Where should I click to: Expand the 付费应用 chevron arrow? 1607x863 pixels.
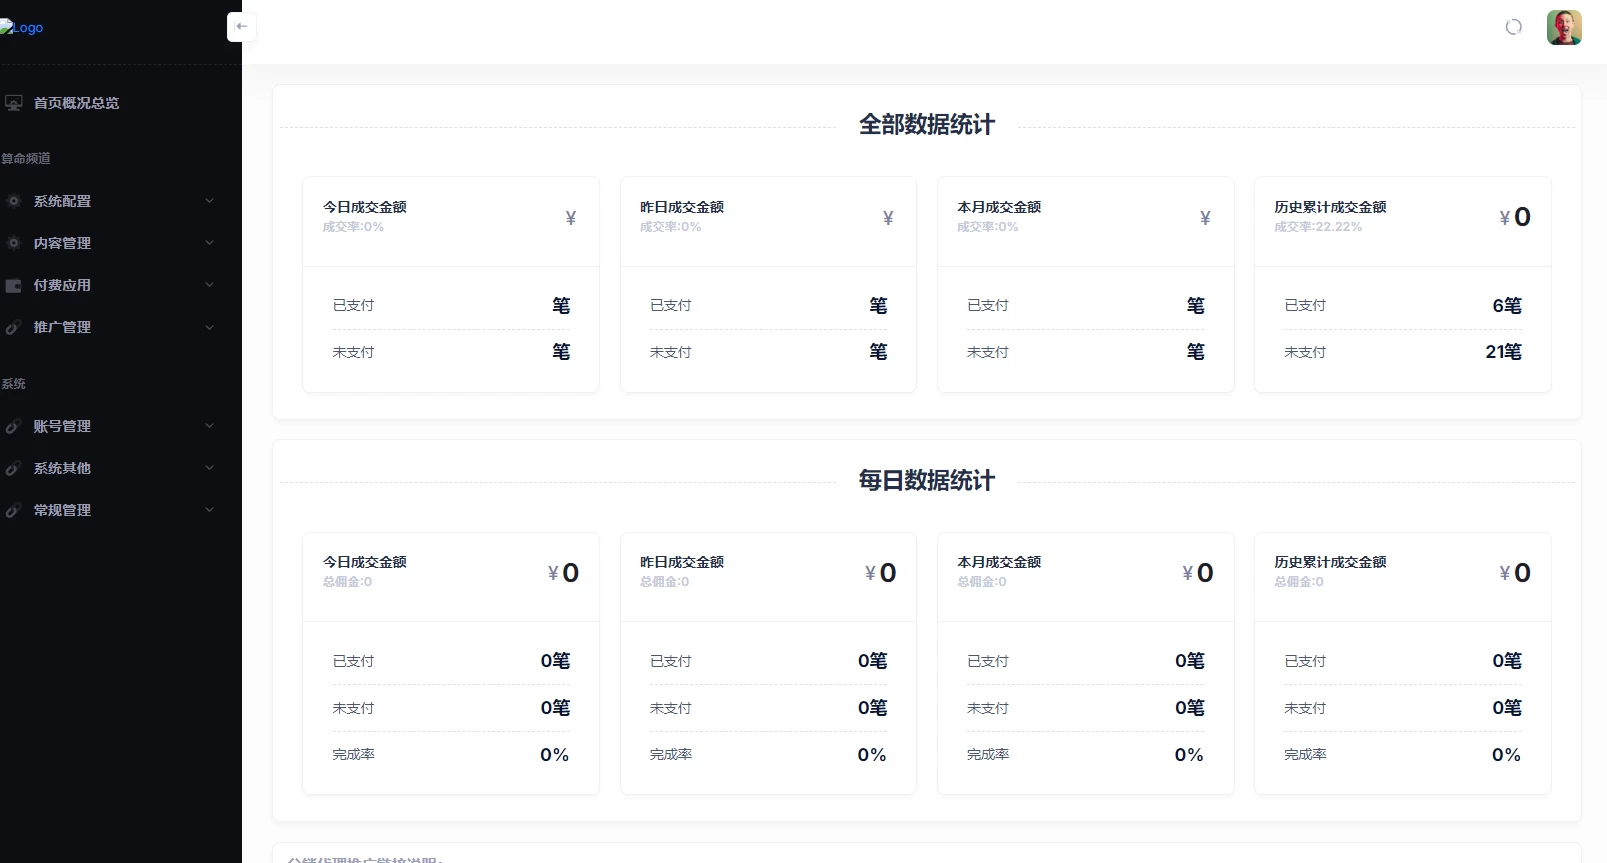pos(209,285)
